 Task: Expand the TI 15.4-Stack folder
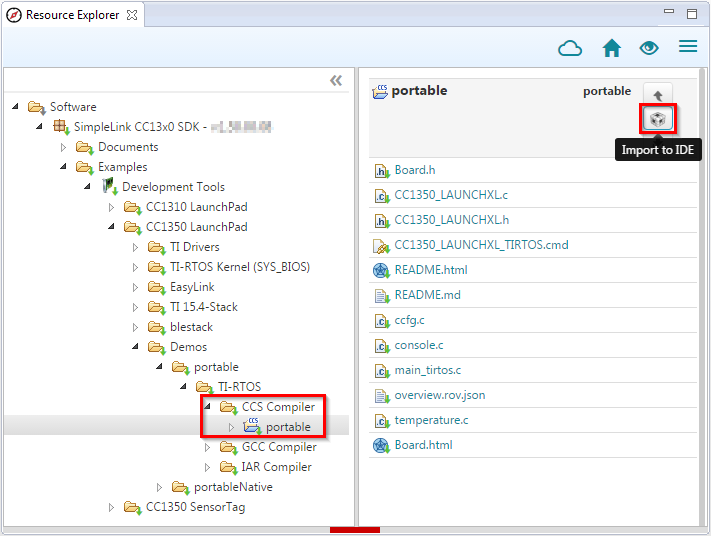[x=135, y=307]
